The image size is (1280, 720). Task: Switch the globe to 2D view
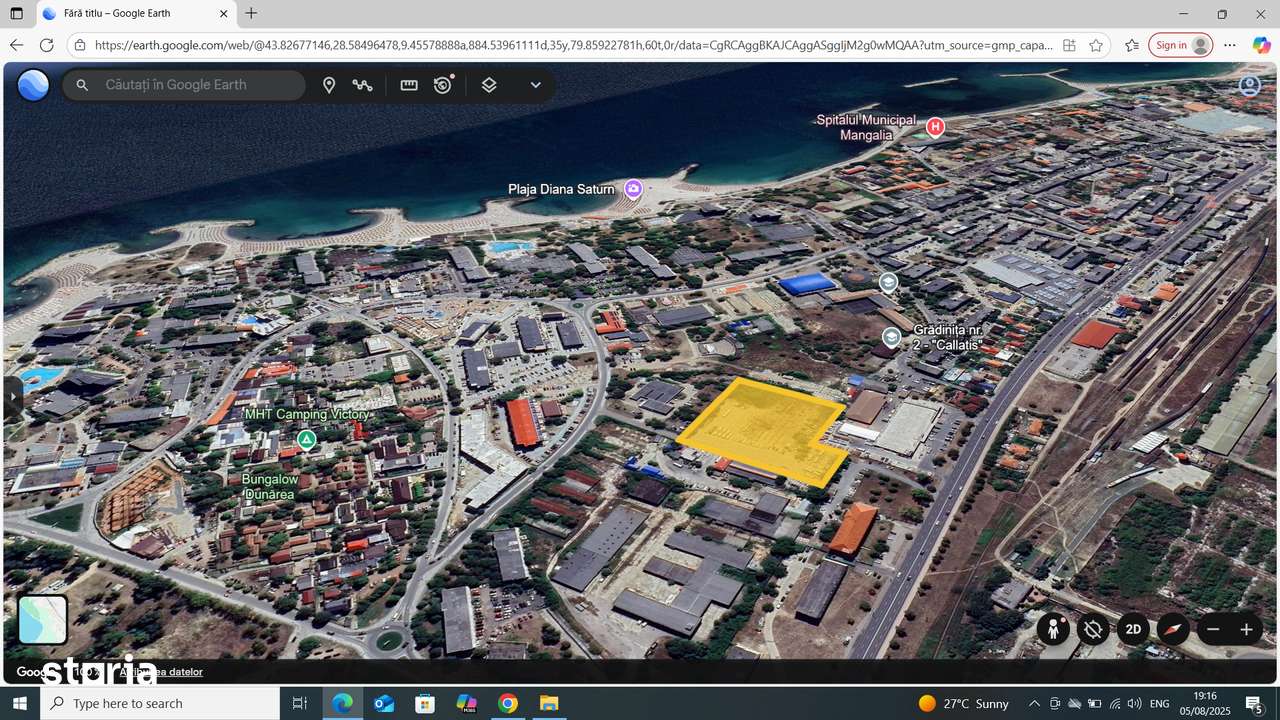tap(1133, 629)
